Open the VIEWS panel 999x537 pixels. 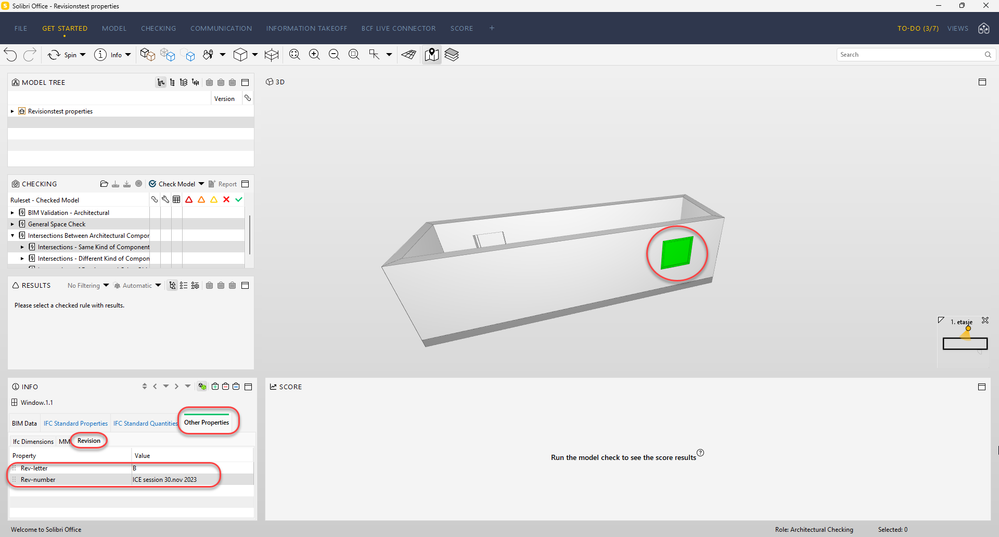[958, 29]
